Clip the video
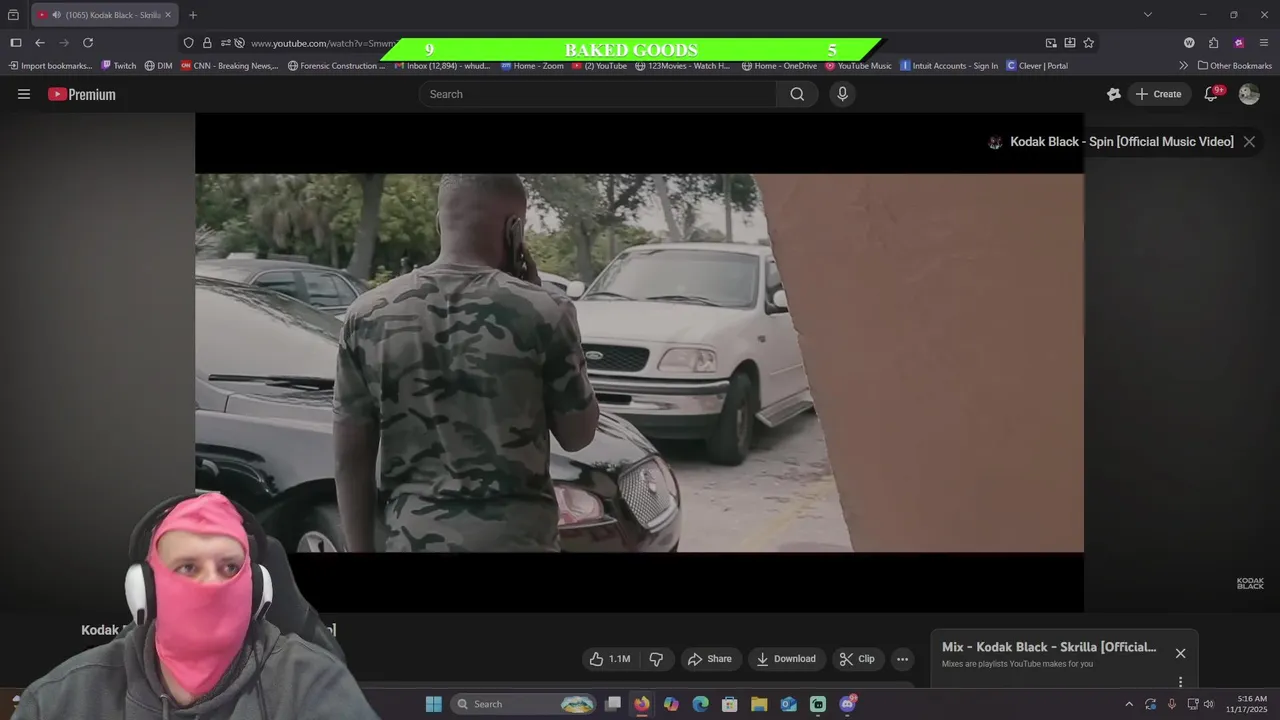Screen dimensions: 1280x720 [857, 659]
